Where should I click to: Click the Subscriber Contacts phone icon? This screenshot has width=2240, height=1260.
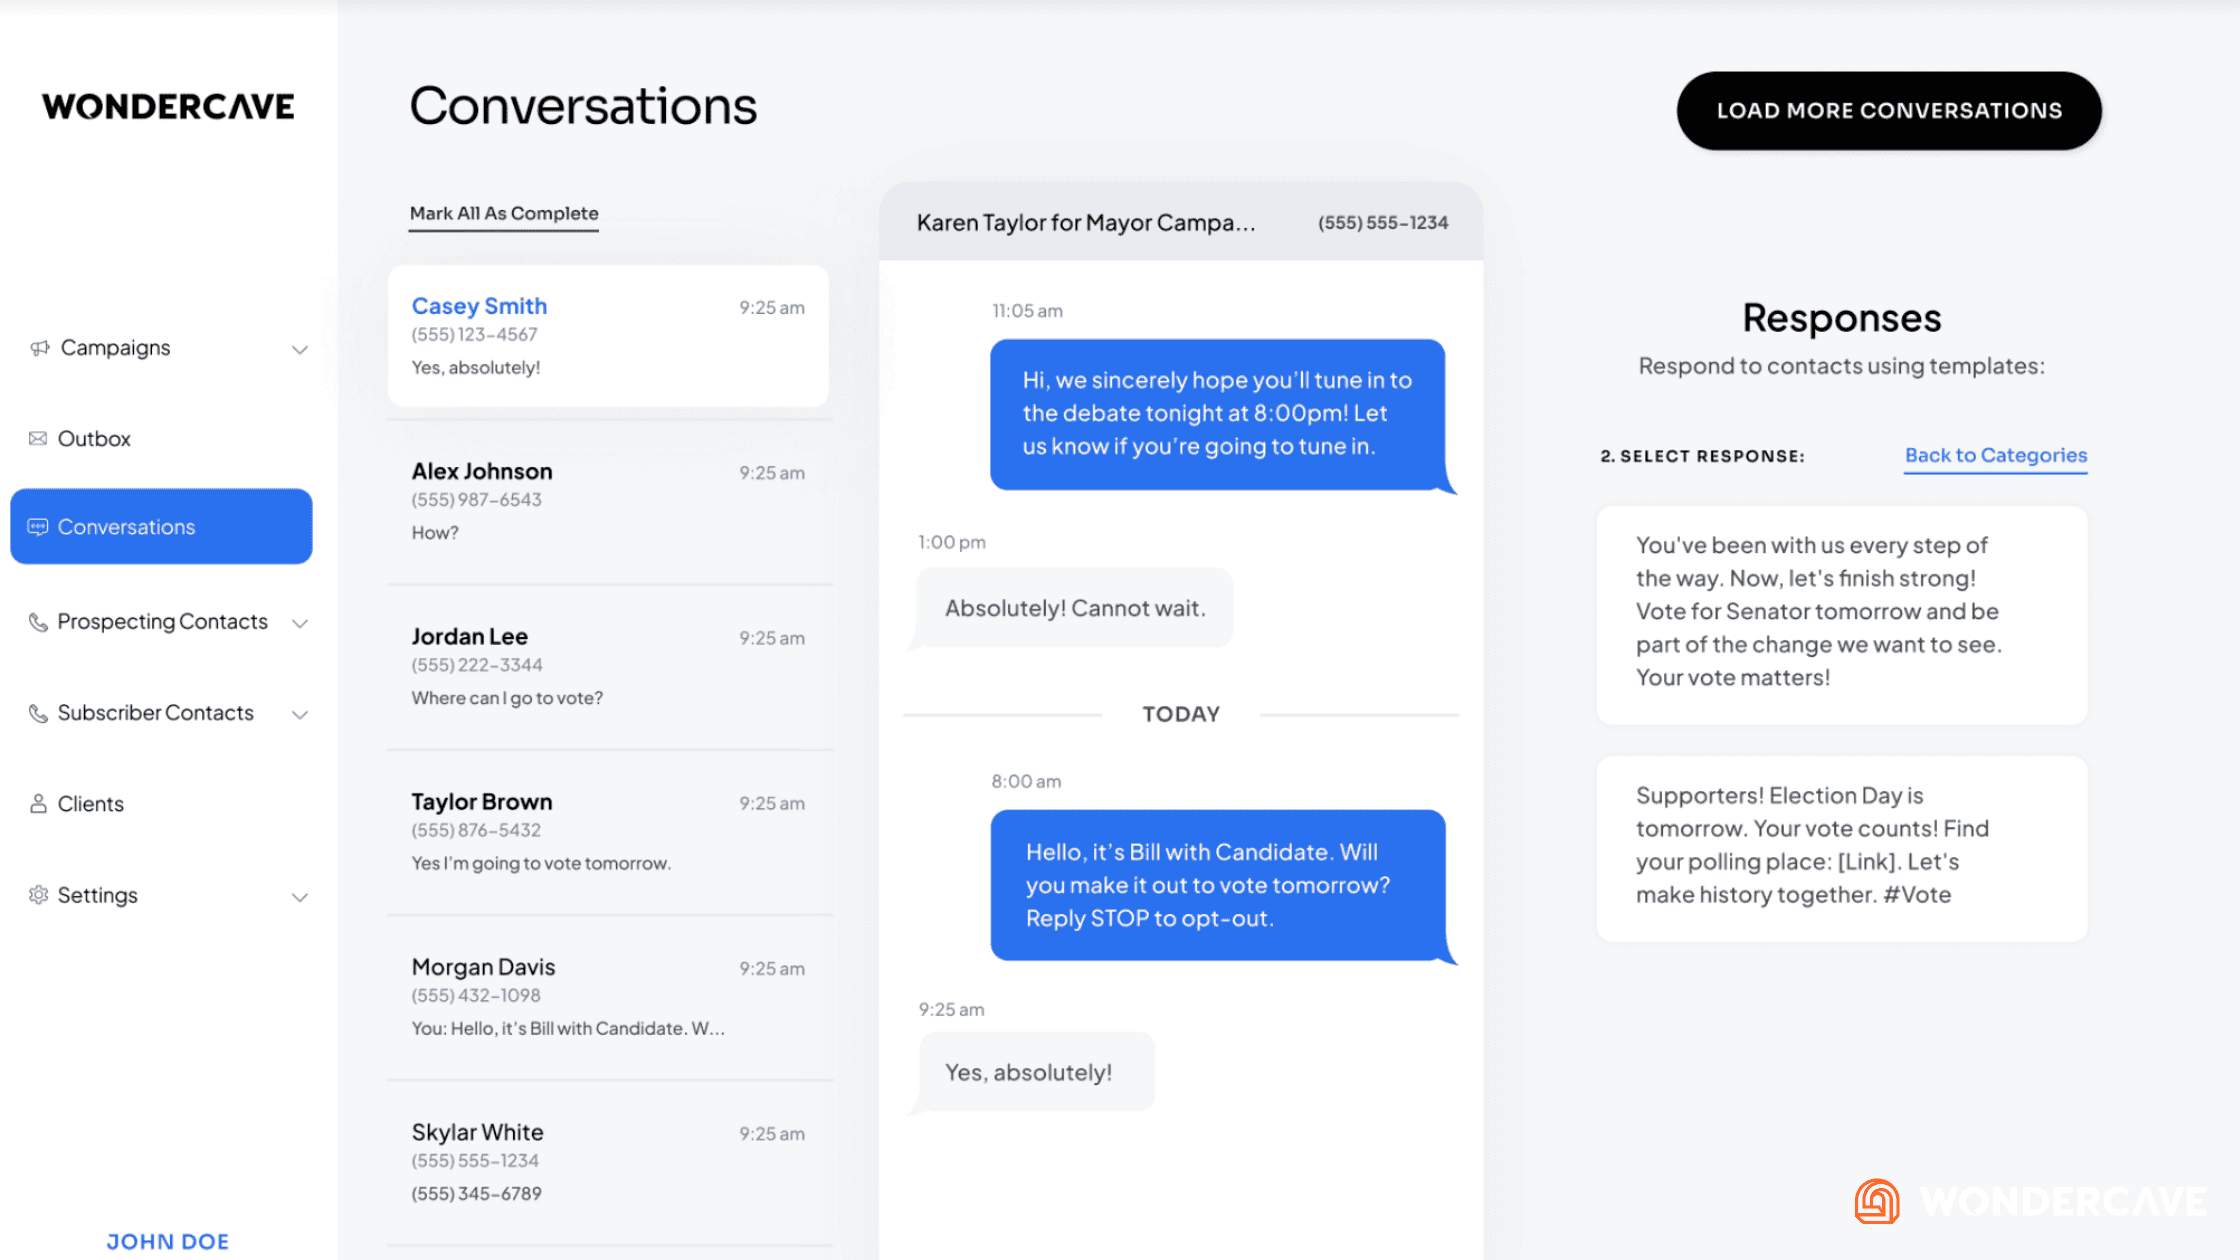[x=38, y=713]
